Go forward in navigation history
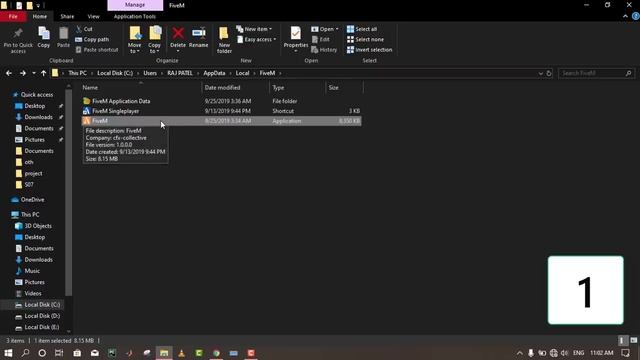Image resolution: width=640 pixels, height=360 pixels. click(22, 73)
